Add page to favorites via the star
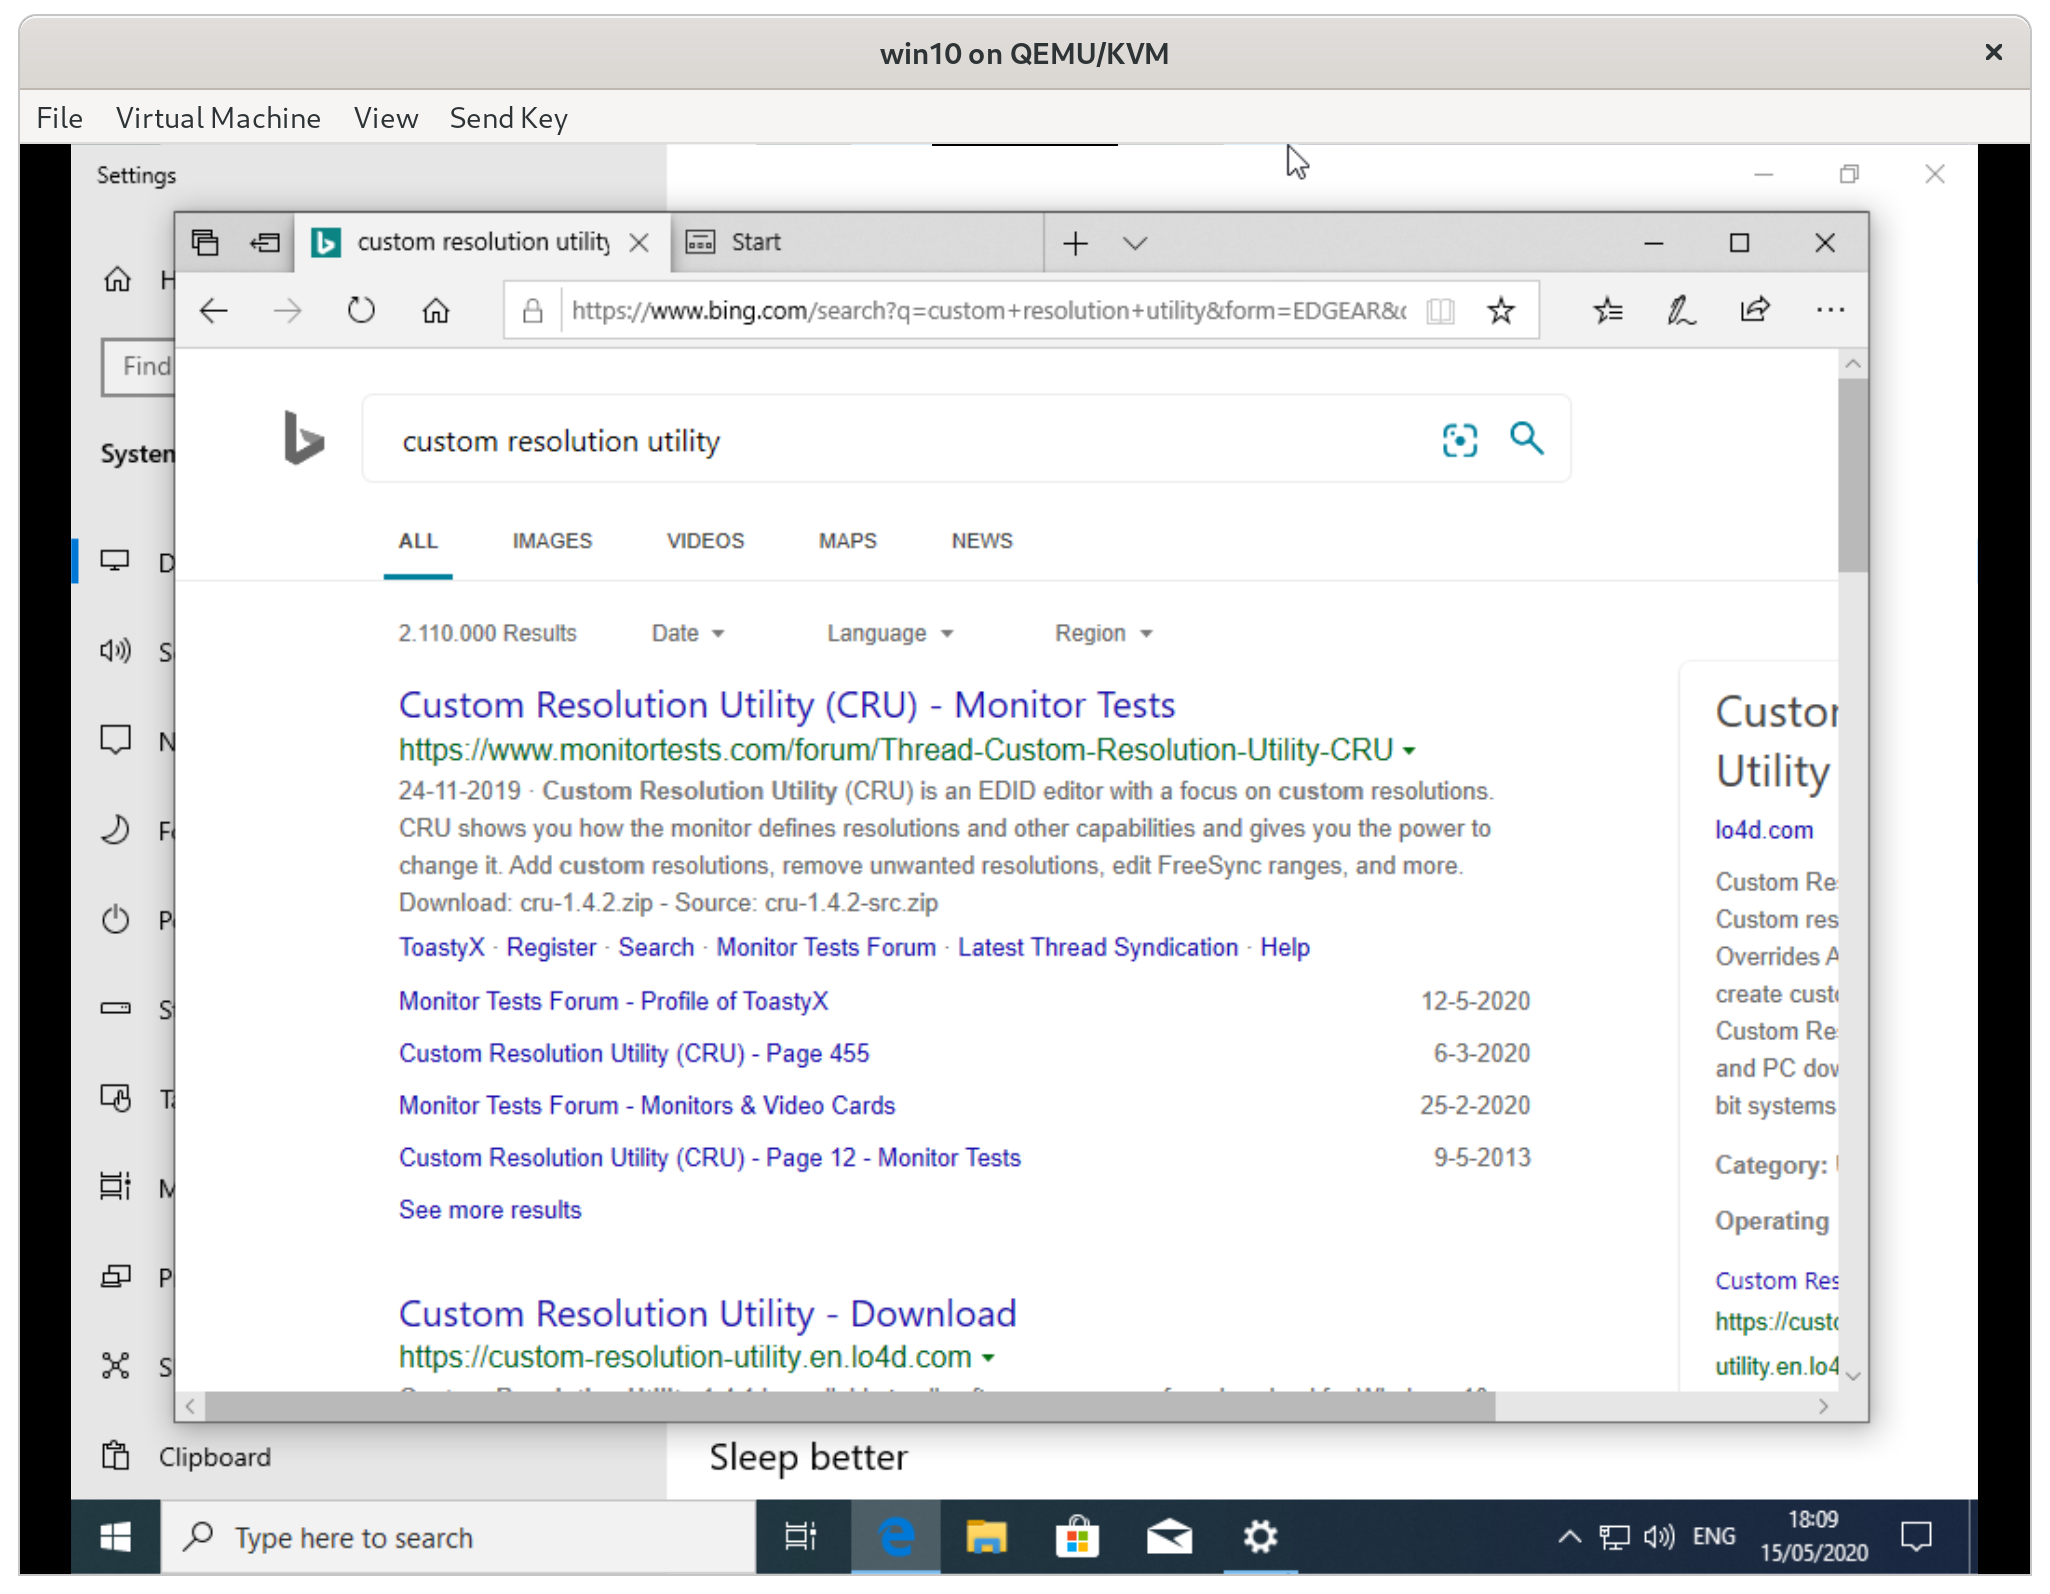 click(x=1501, y=310)
